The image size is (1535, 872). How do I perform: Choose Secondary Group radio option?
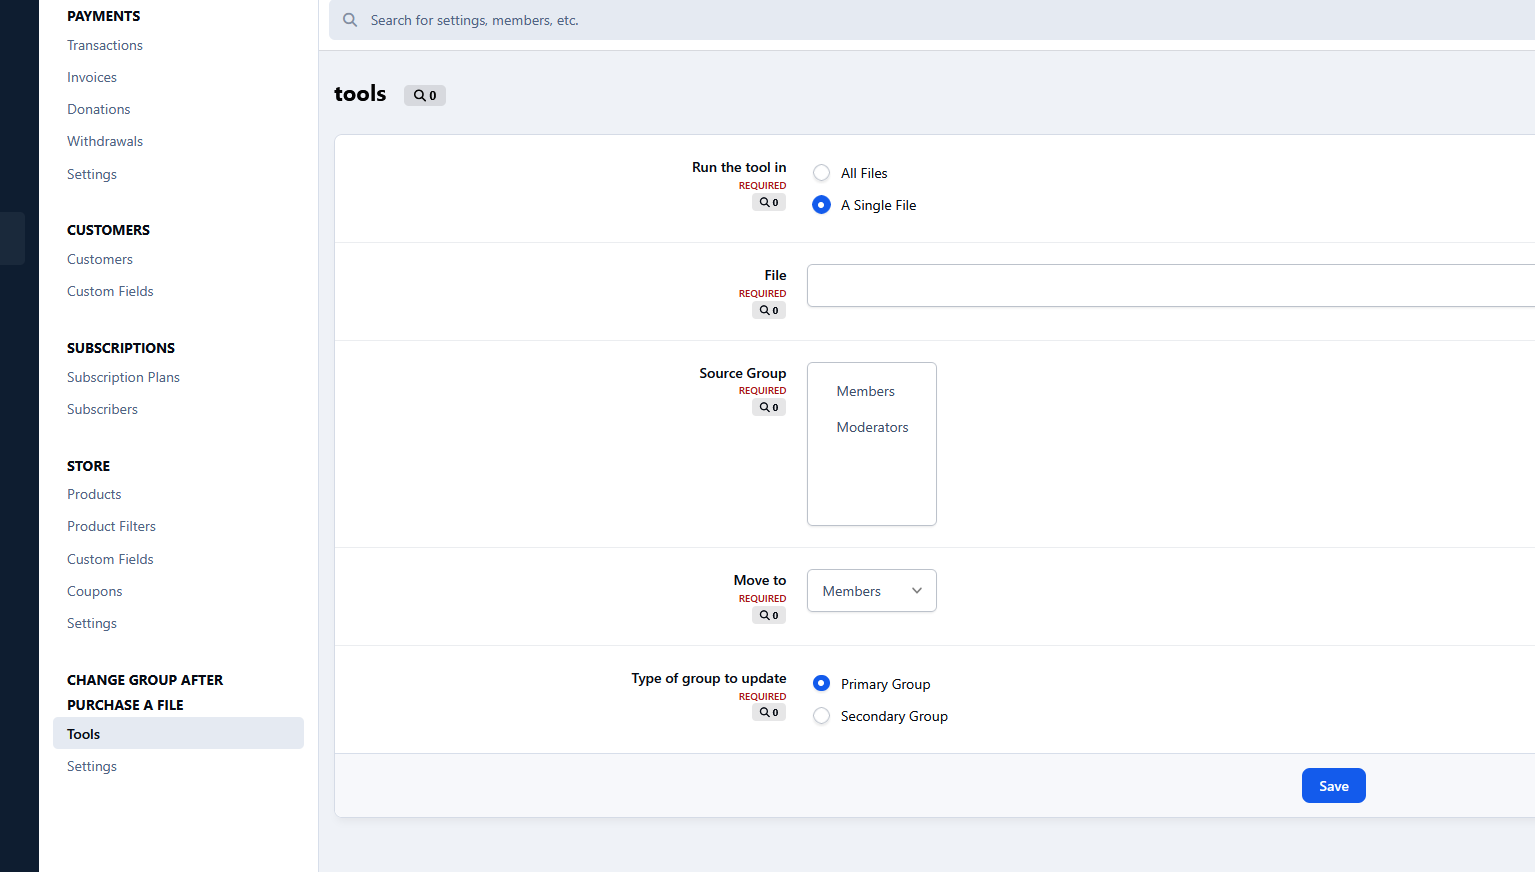tap(821, 716)
